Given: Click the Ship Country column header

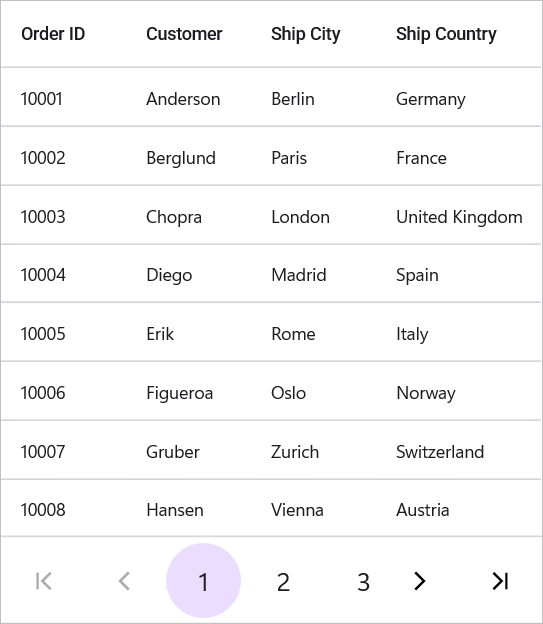Looking at the screenshot, I should 446,34.
